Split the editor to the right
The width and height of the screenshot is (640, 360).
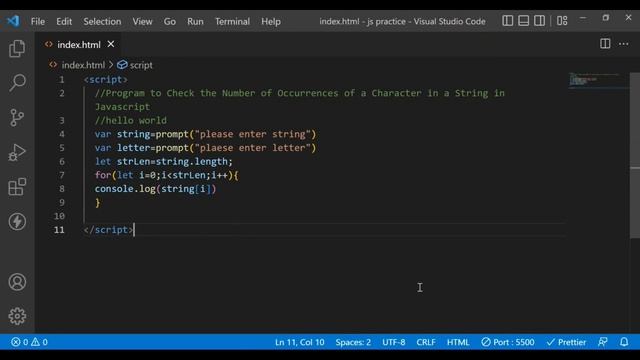[605, 44]
